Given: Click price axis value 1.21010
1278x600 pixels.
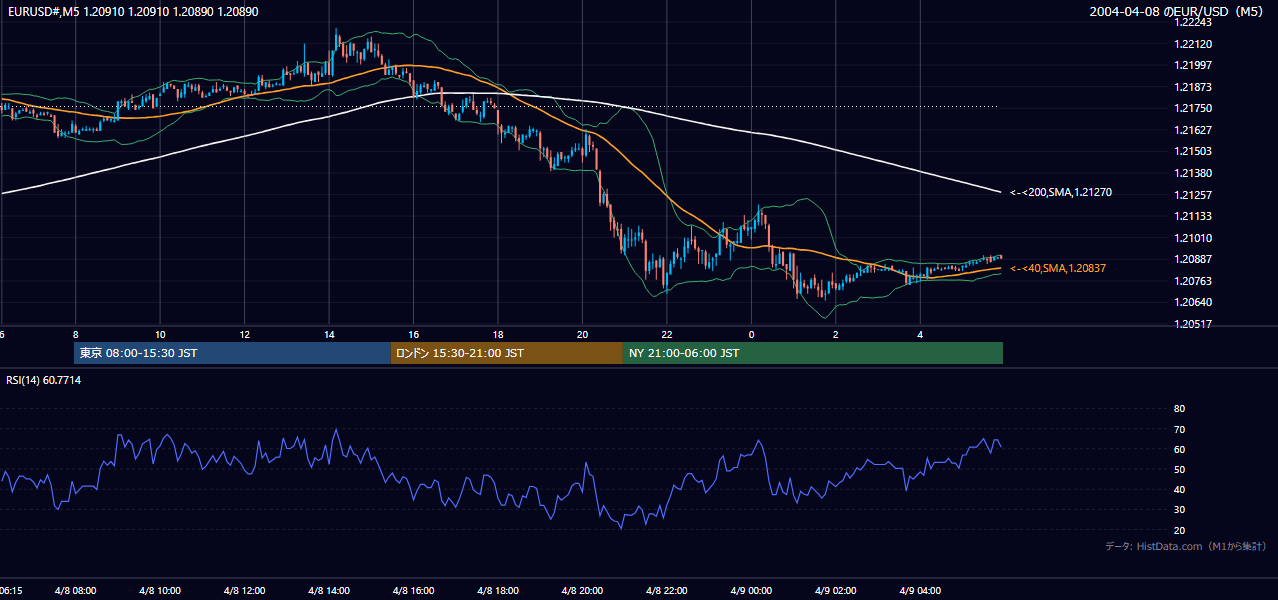Looking at the screenshot, I should pyautogui.click(x=1193, y=238).
